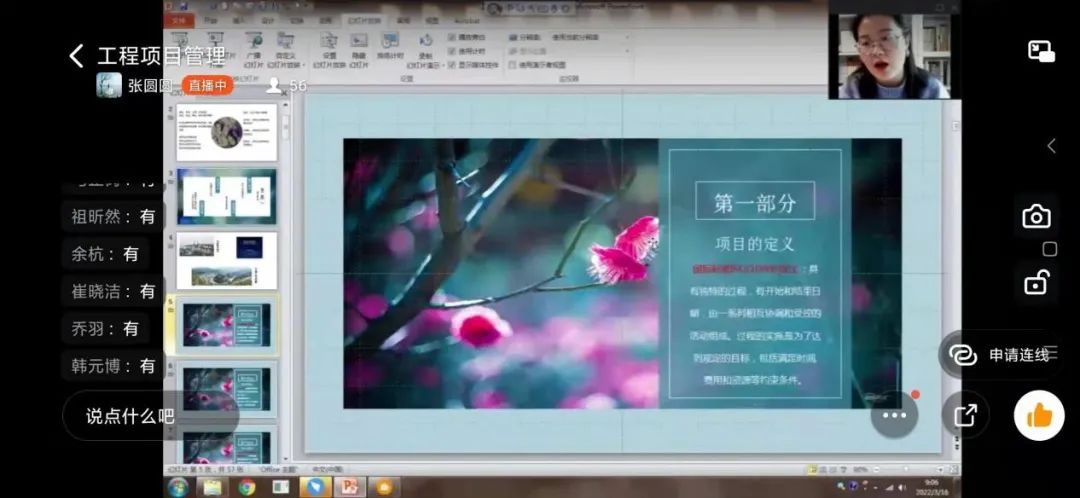Take a screenshot with the camera icon
This screenshot has width=1080, height=498.
[1036, 216]
